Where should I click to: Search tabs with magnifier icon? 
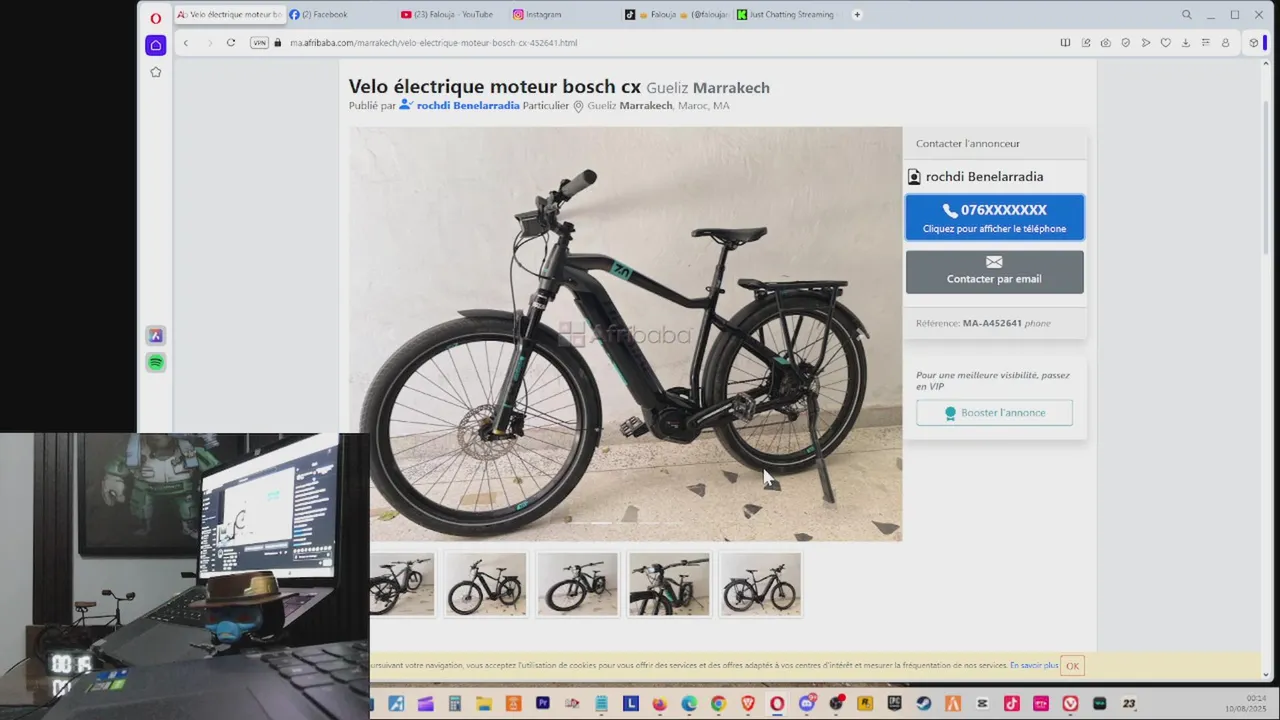coord(1187,15)
